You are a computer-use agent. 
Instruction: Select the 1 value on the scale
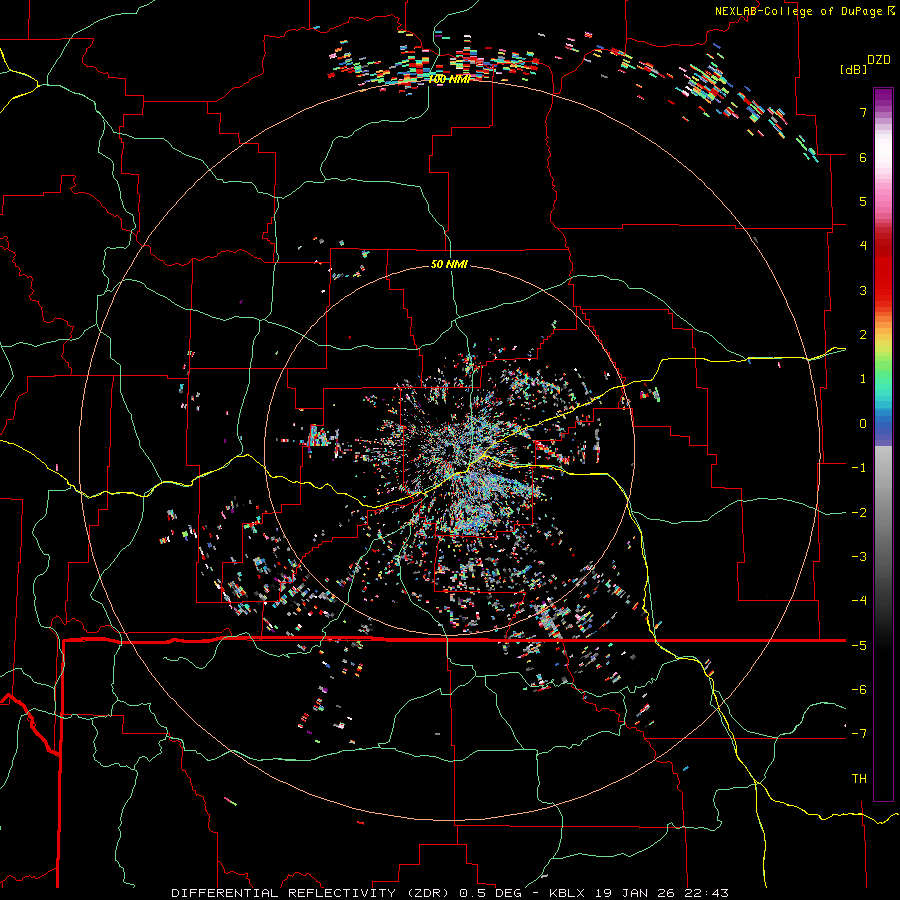point(863,379)
